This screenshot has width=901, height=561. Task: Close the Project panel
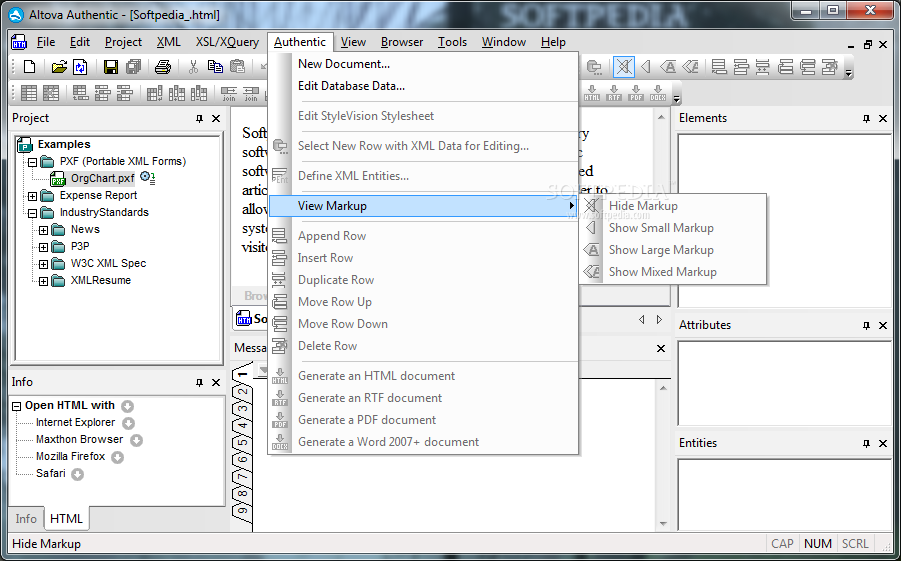coord(216,118)
